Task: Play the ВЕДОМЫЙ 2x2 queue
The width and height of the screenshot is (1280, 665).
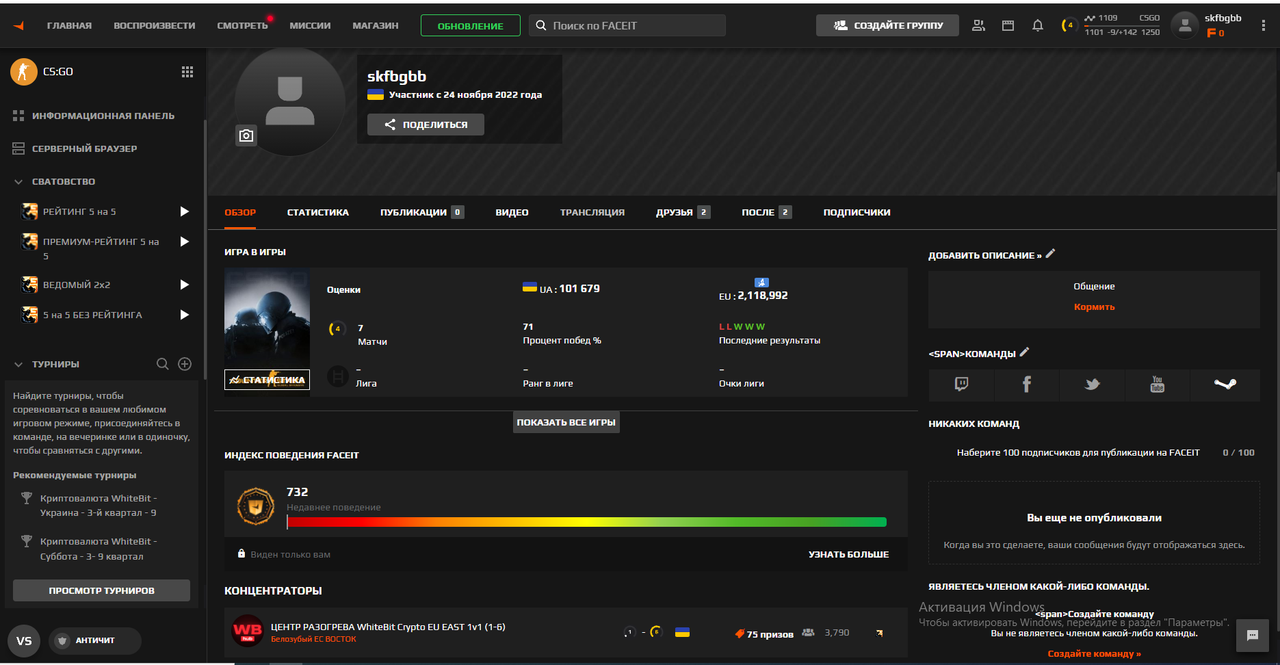Action: coord(184,285)
